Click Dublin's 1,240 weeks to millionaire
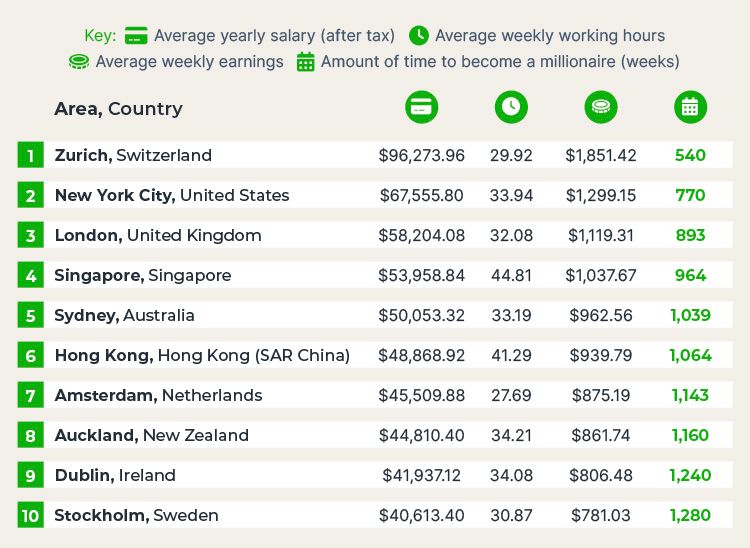 pyautogui.click(x=689, y=475)
